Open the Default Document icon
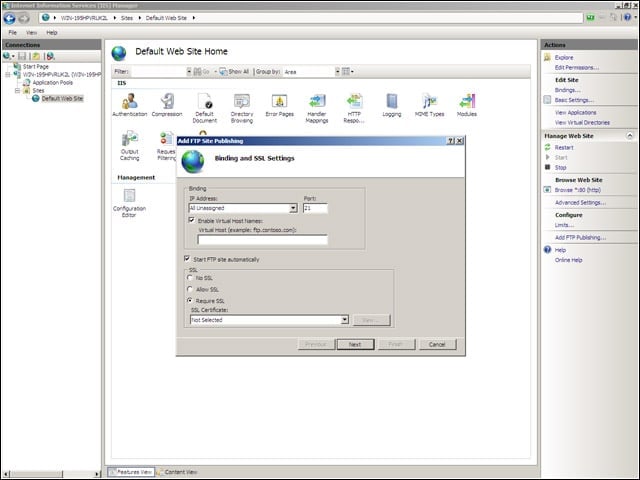The height and width of the screenshot is (480, 640). [204, 108]
